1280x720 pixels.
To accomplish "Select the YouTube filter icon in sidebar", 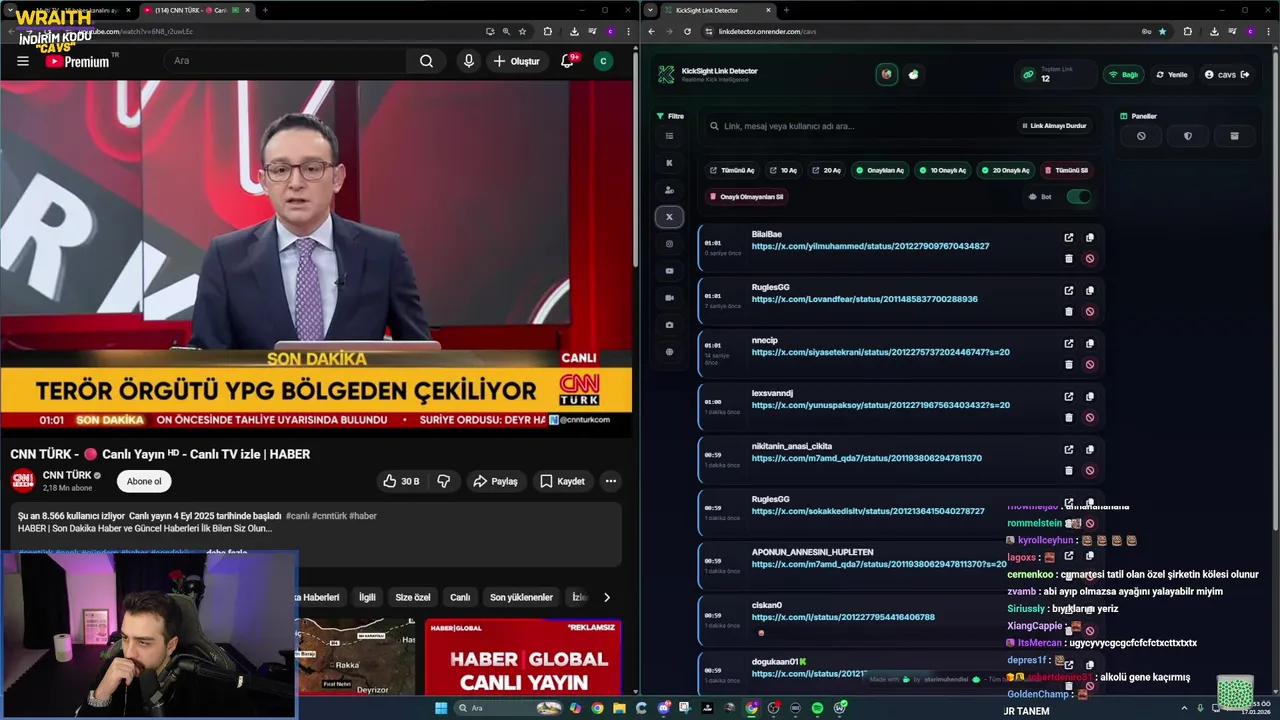I will 669,271.
